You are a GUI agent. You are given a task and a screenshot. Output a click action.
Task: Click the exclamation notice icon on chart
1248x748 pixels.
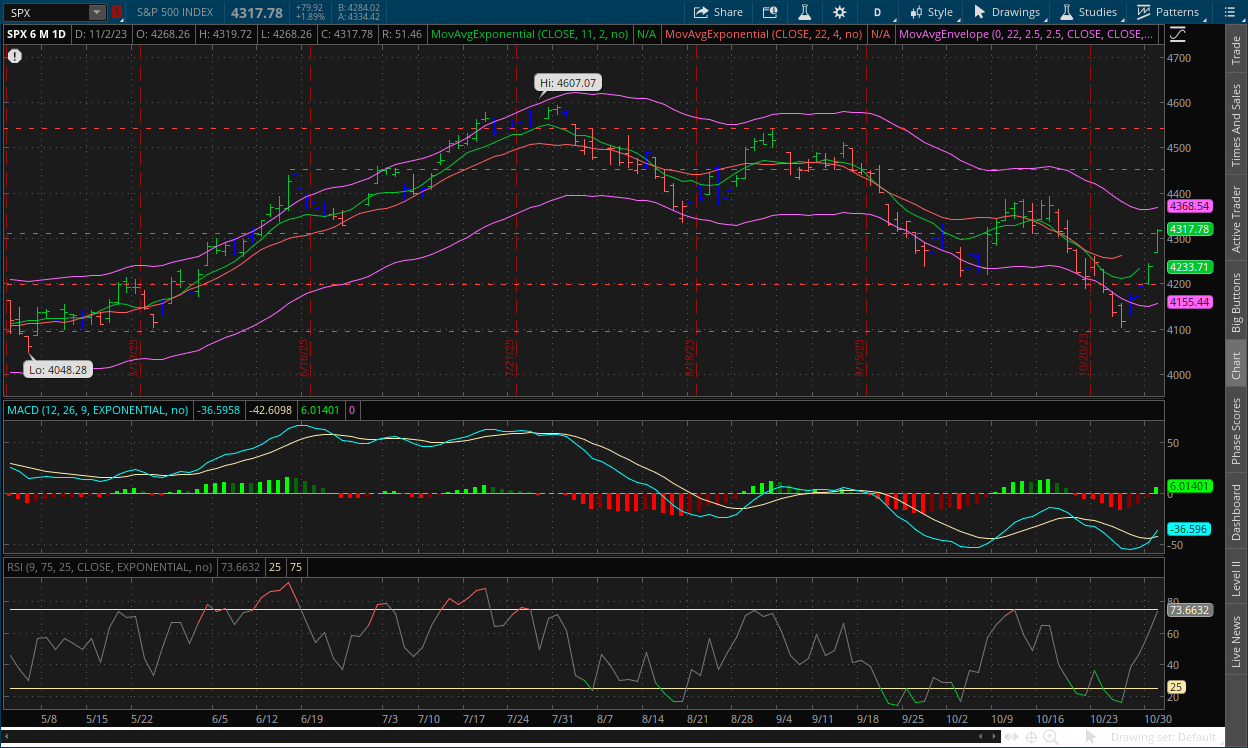[14, 56]
